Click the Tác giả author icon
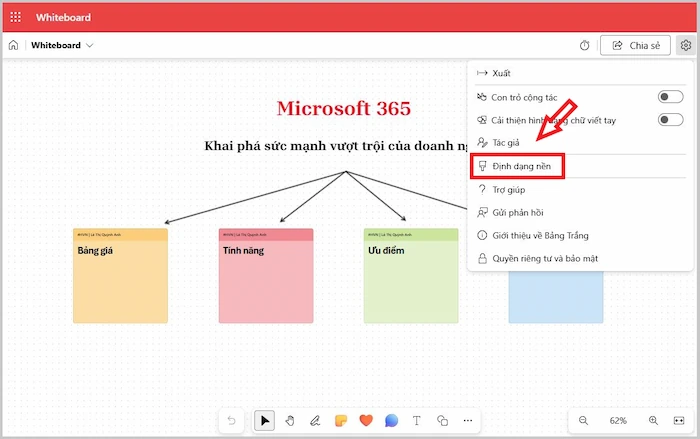The height and width of the screenshot is (439, 700). click(x=482, y=142)
